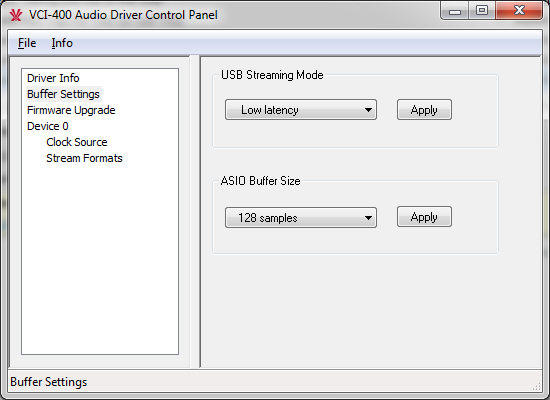550x400 pixels.
Task: Open Stream Formats settings
Action: click(85, 158)
